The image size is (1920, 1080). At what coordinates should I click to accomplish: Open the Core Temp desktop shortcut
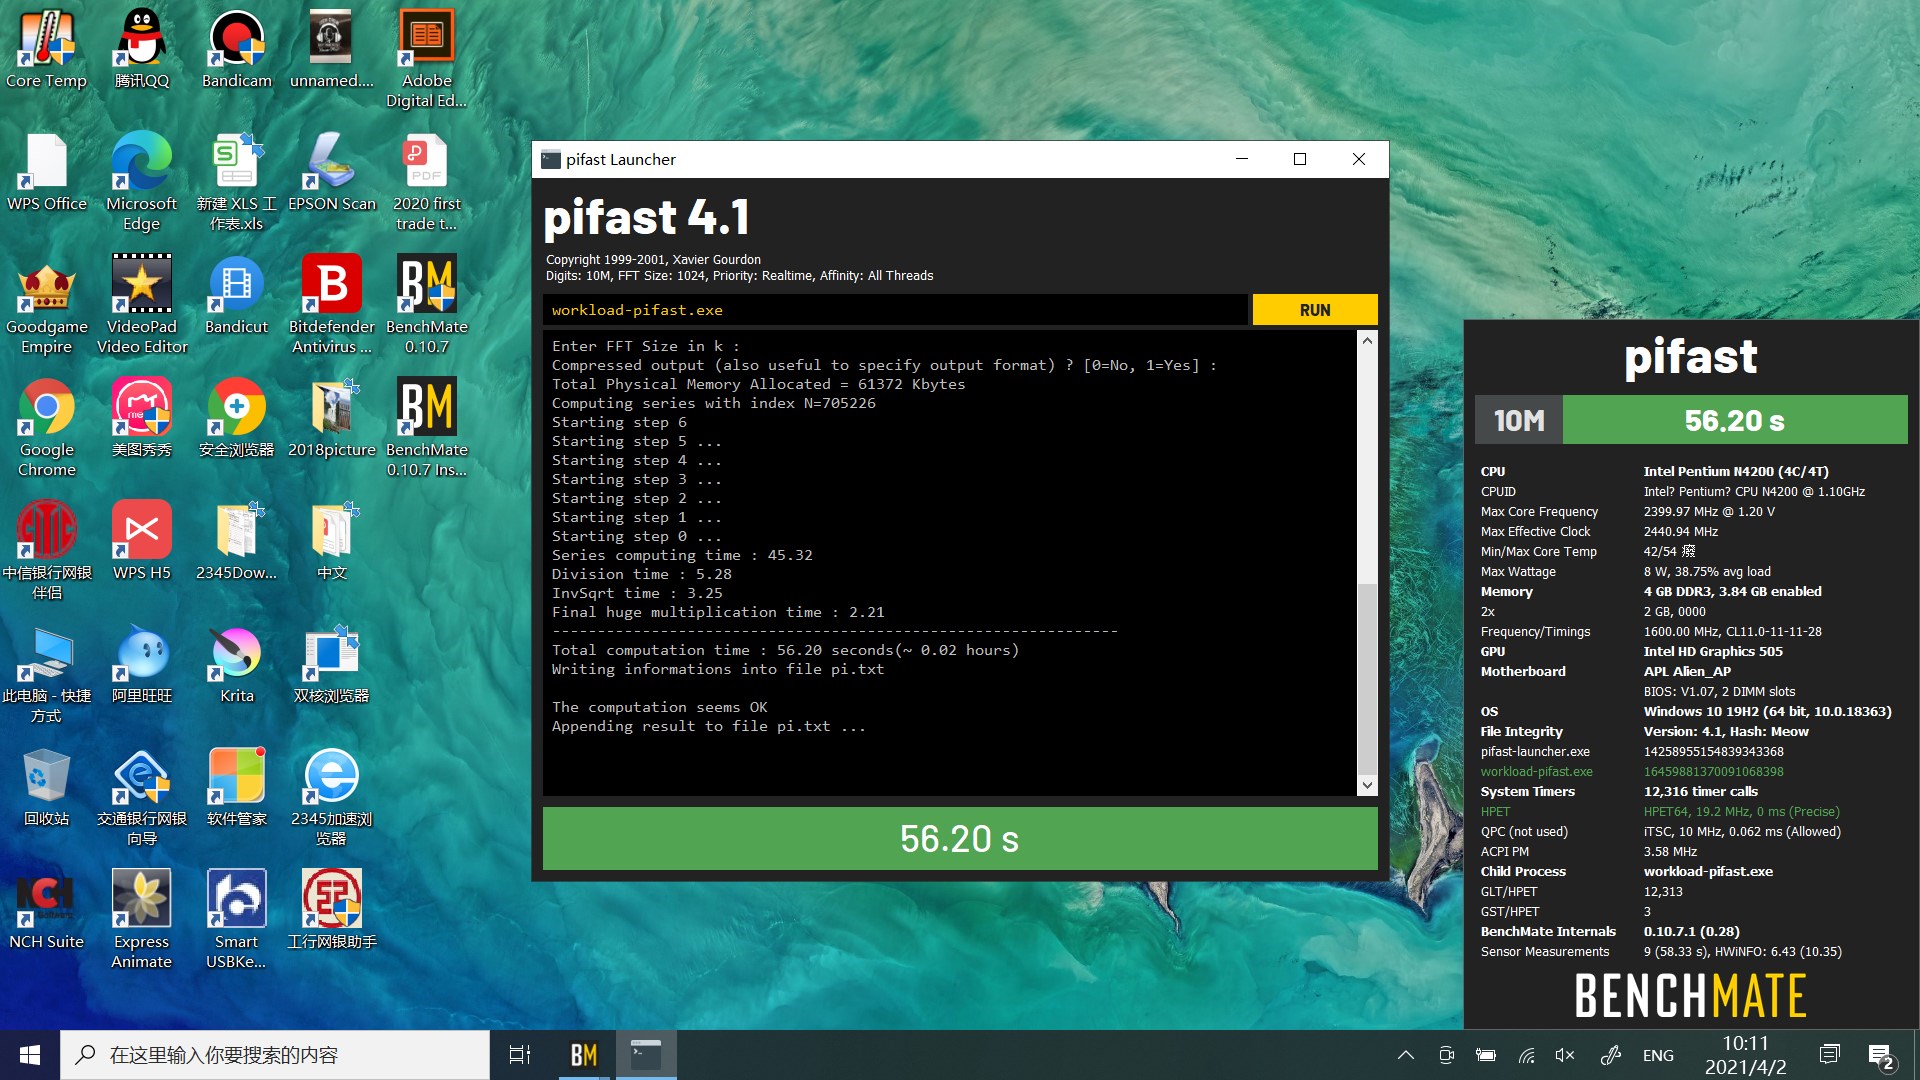tap(46, 48)
